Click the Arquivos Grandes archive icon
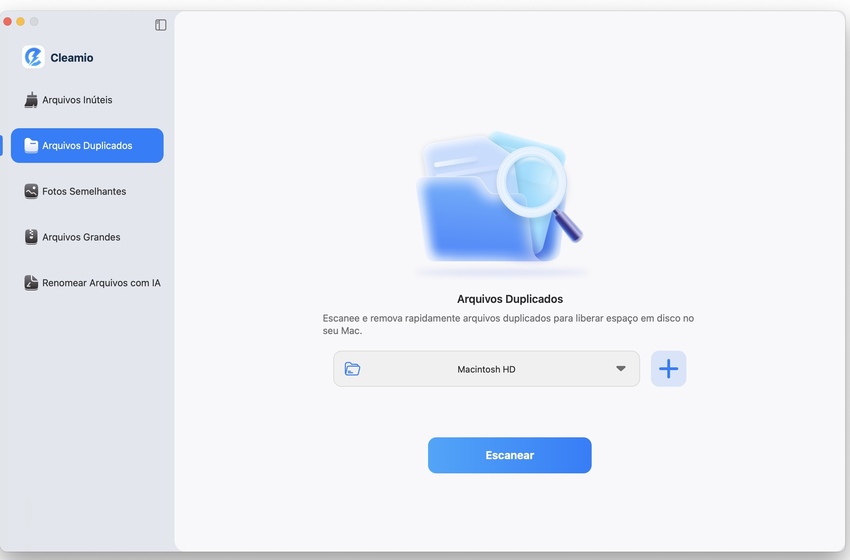Screen dimensions: 850x560 click(31, 237)
